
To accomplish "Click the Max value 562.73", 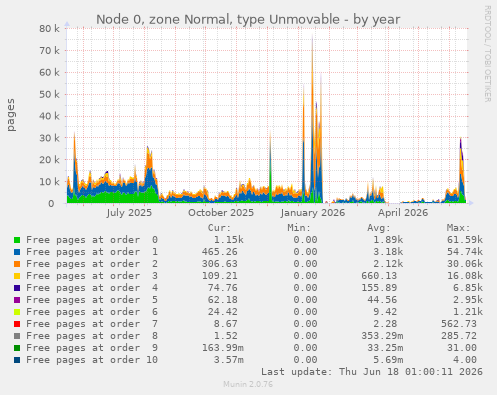I will click(459, 324).
